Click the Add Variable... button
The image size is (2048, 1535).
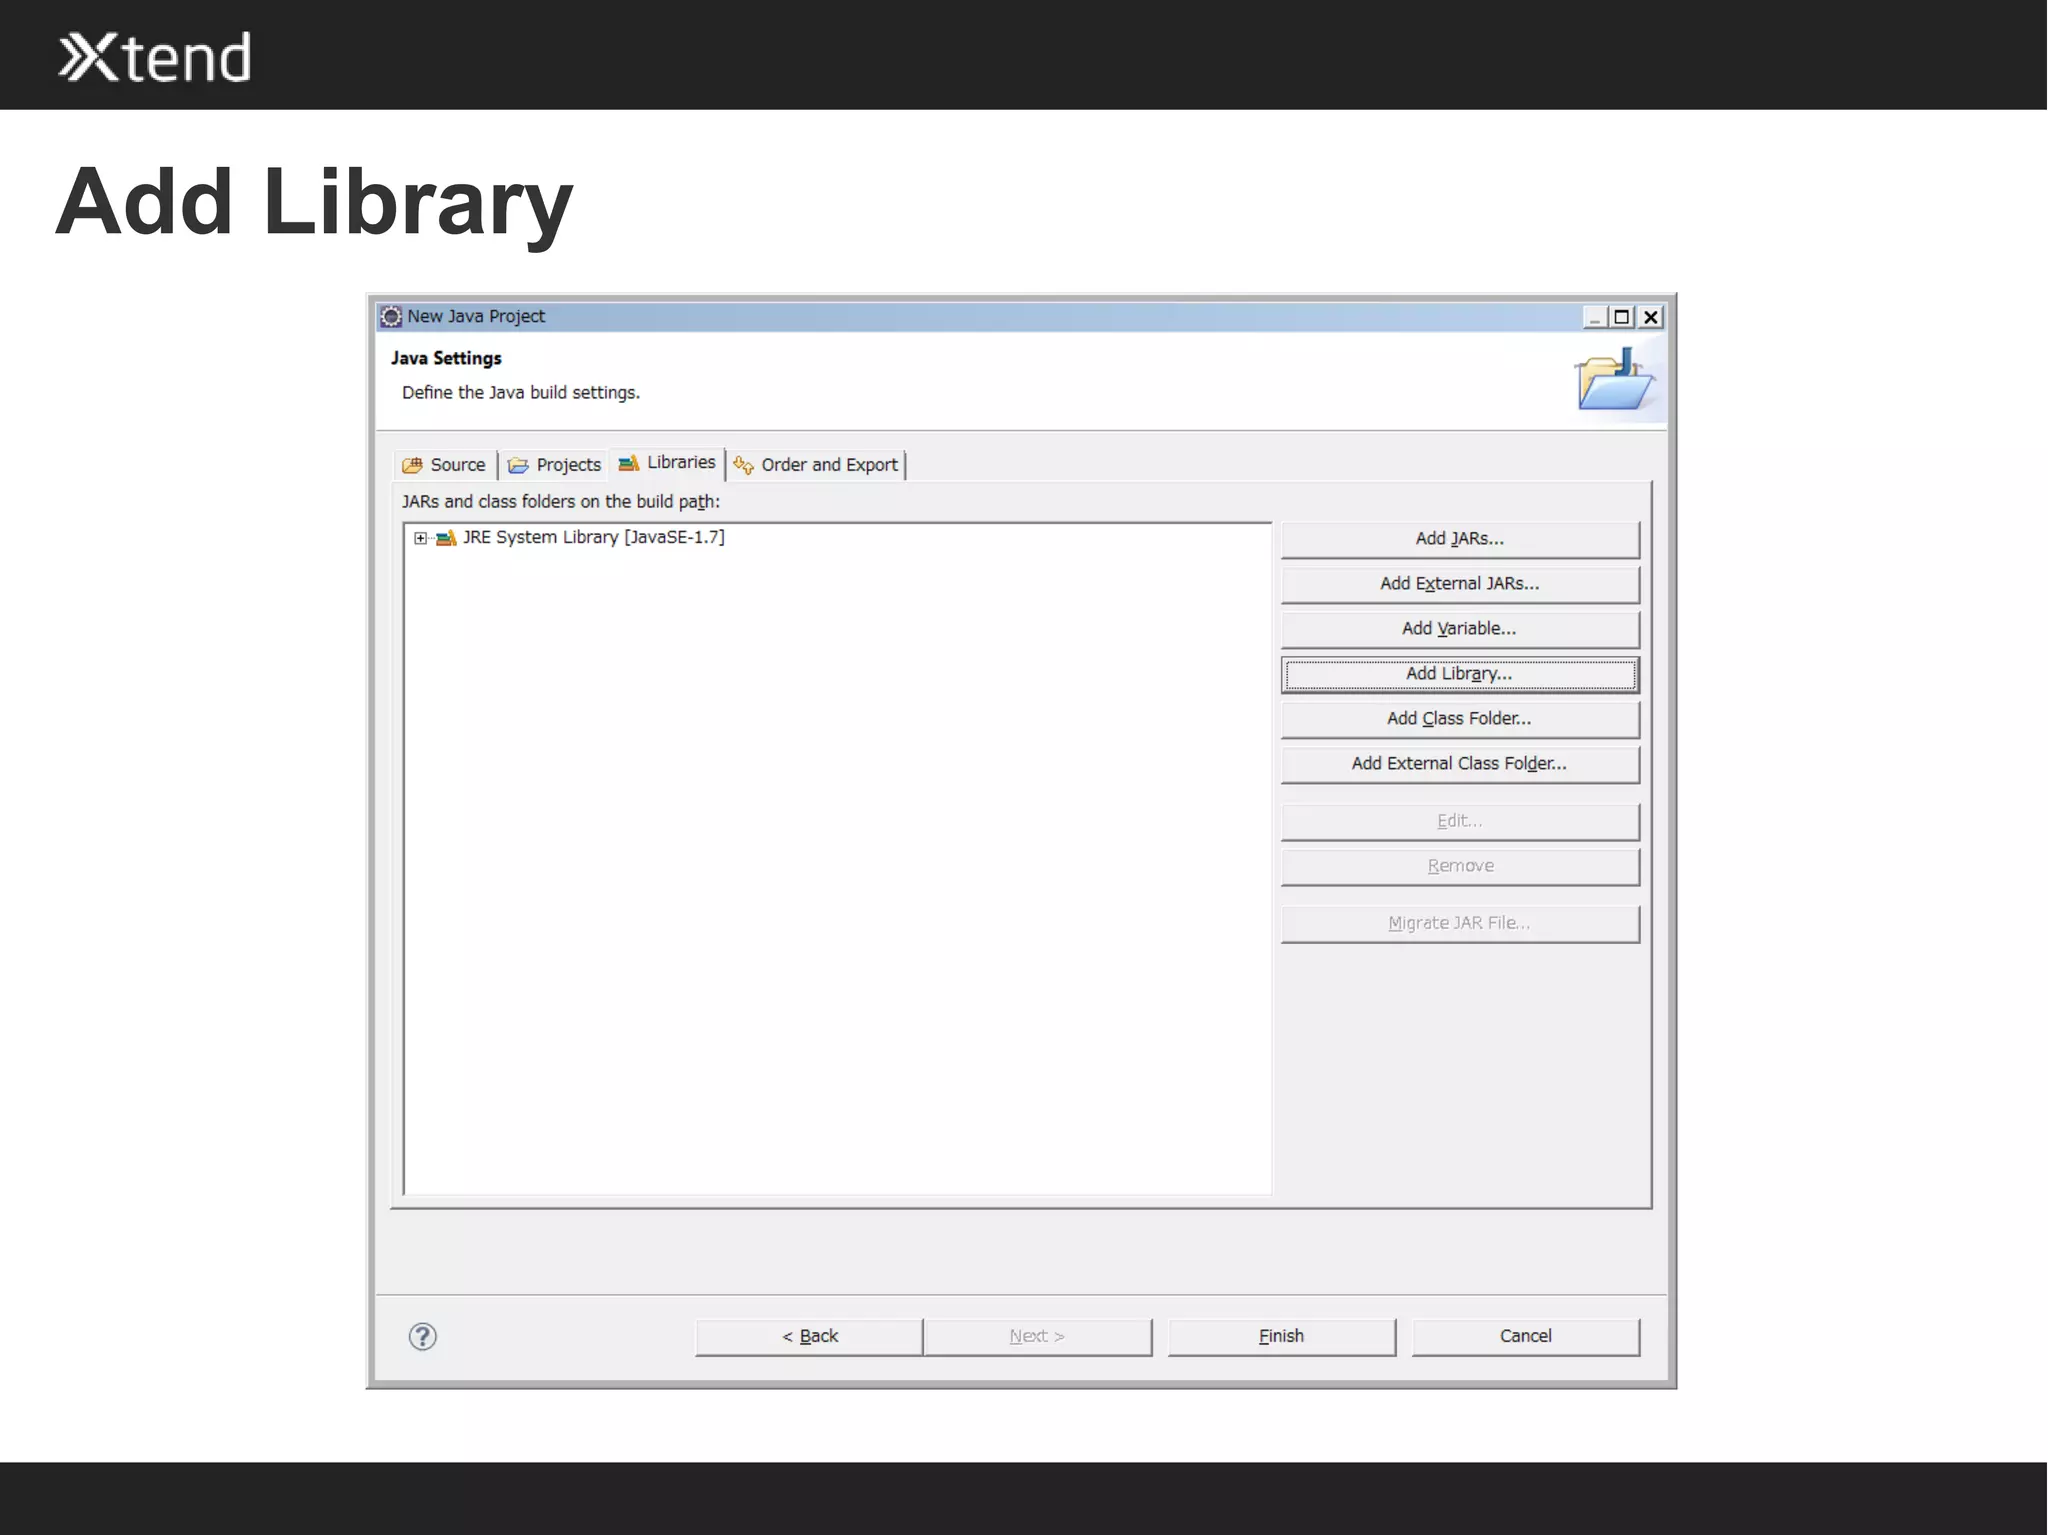pos(1459,629)
